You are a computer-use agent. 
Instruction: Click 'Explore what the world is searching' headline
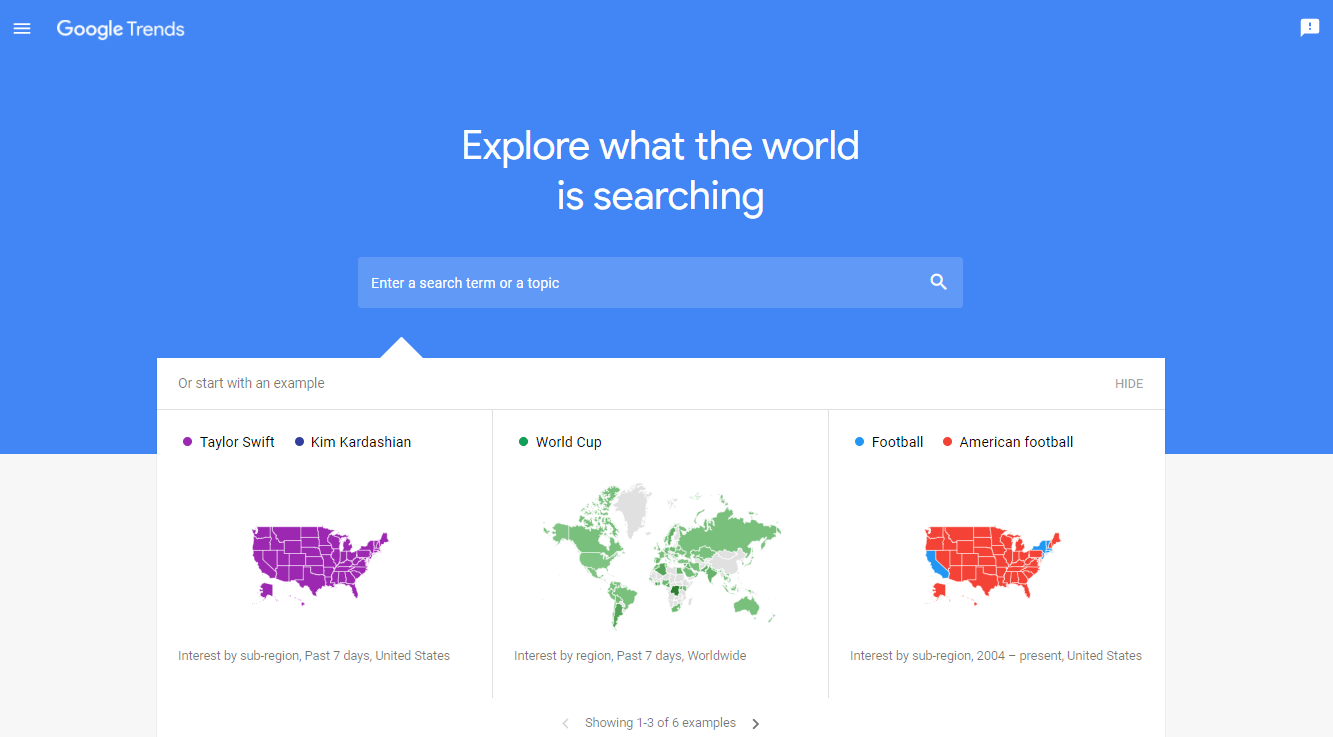coord(660,171)
